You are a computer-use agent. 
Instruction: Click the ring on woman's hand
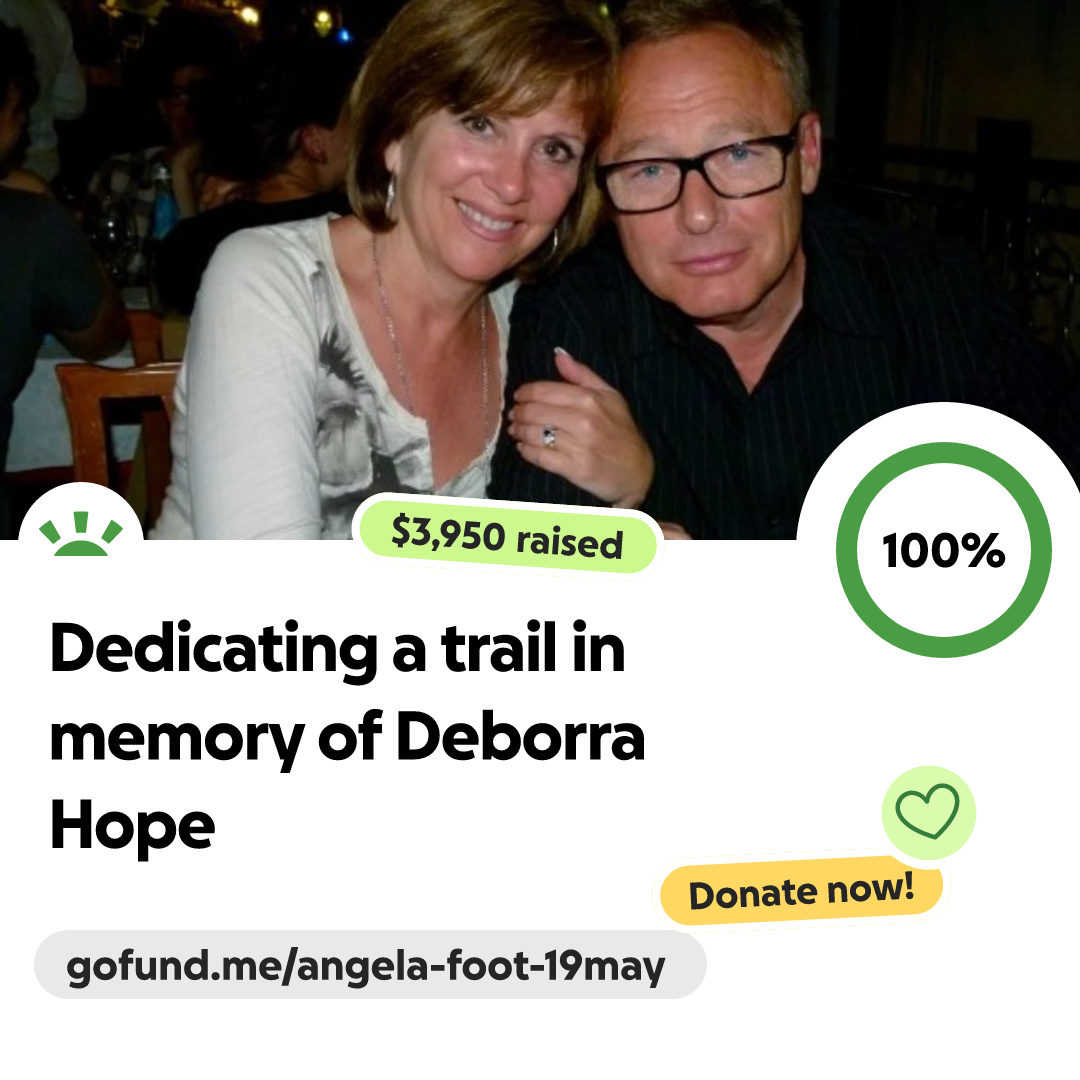[549, 436]
